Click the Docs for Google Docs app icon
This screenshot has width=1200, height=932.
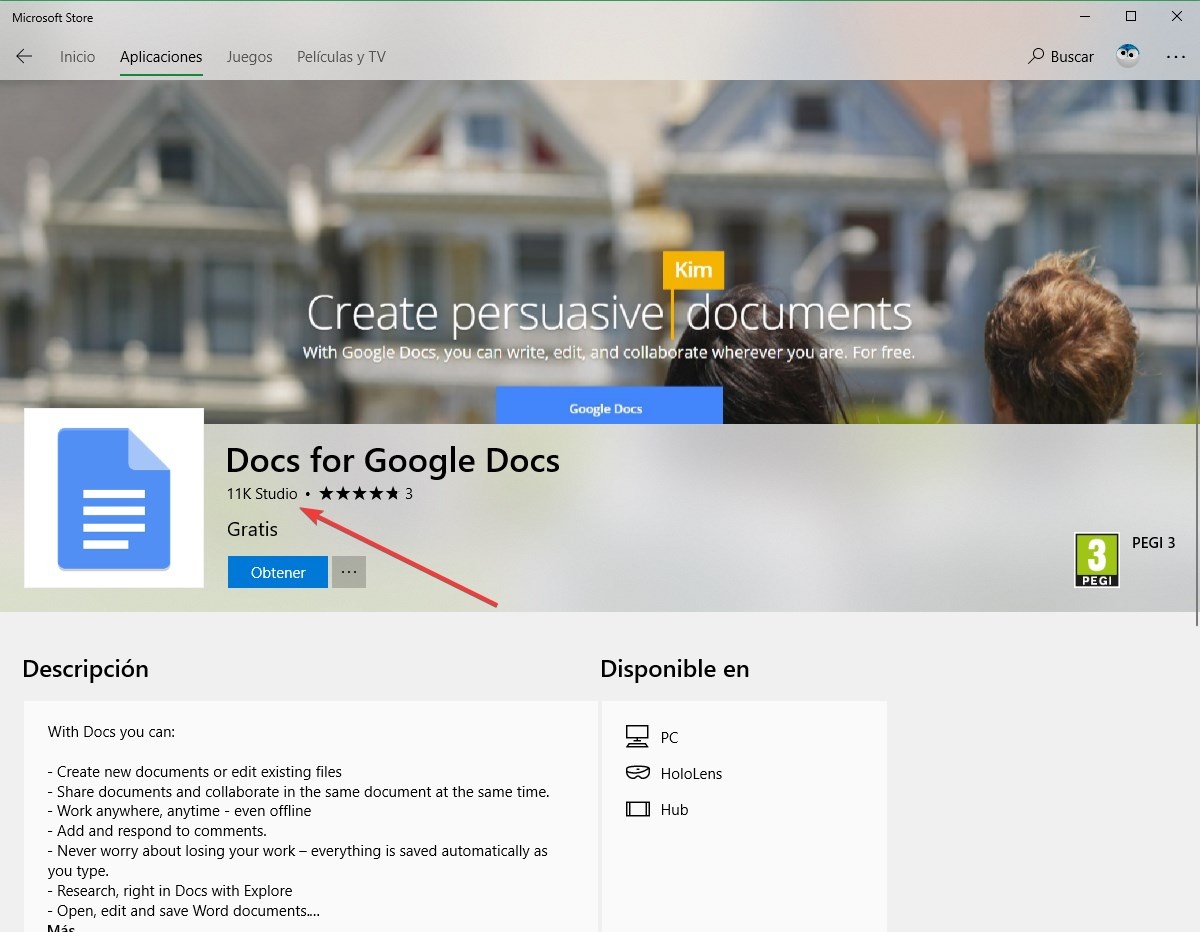coord(114,498)
